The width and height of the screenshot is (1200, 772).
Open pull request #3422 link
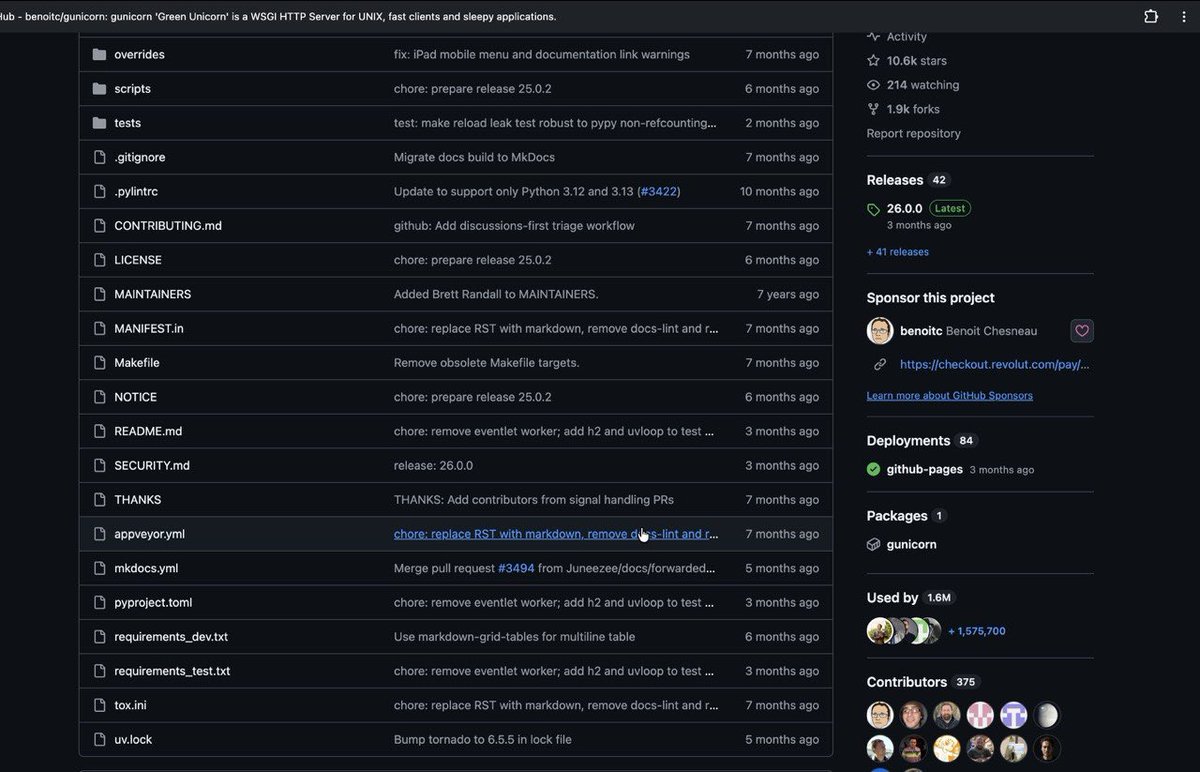[x=658, y=191]
